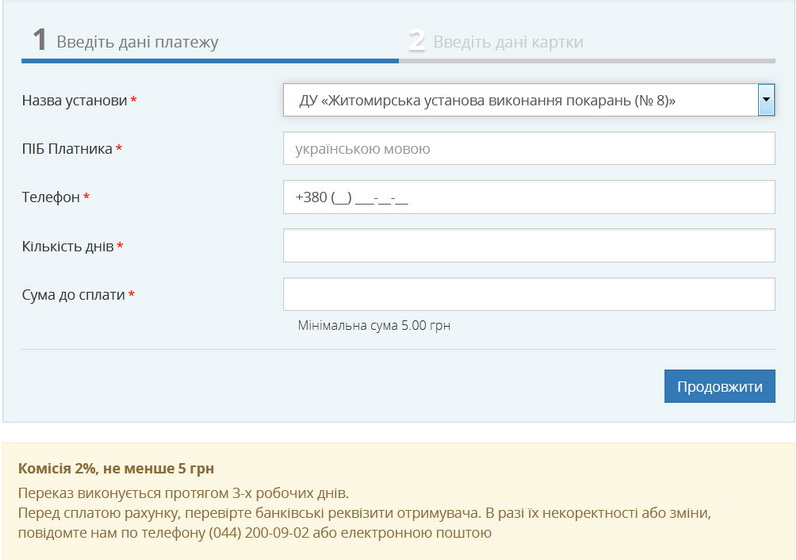Click the gray progress bar under step 2
Screen dimensions: 796x560
pos(587,61)
